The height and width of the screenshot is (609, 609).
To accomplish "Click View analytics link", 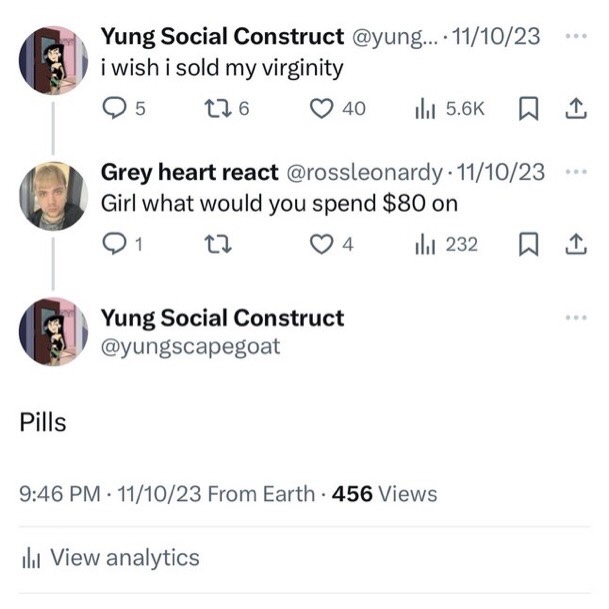I will point(124,558).
